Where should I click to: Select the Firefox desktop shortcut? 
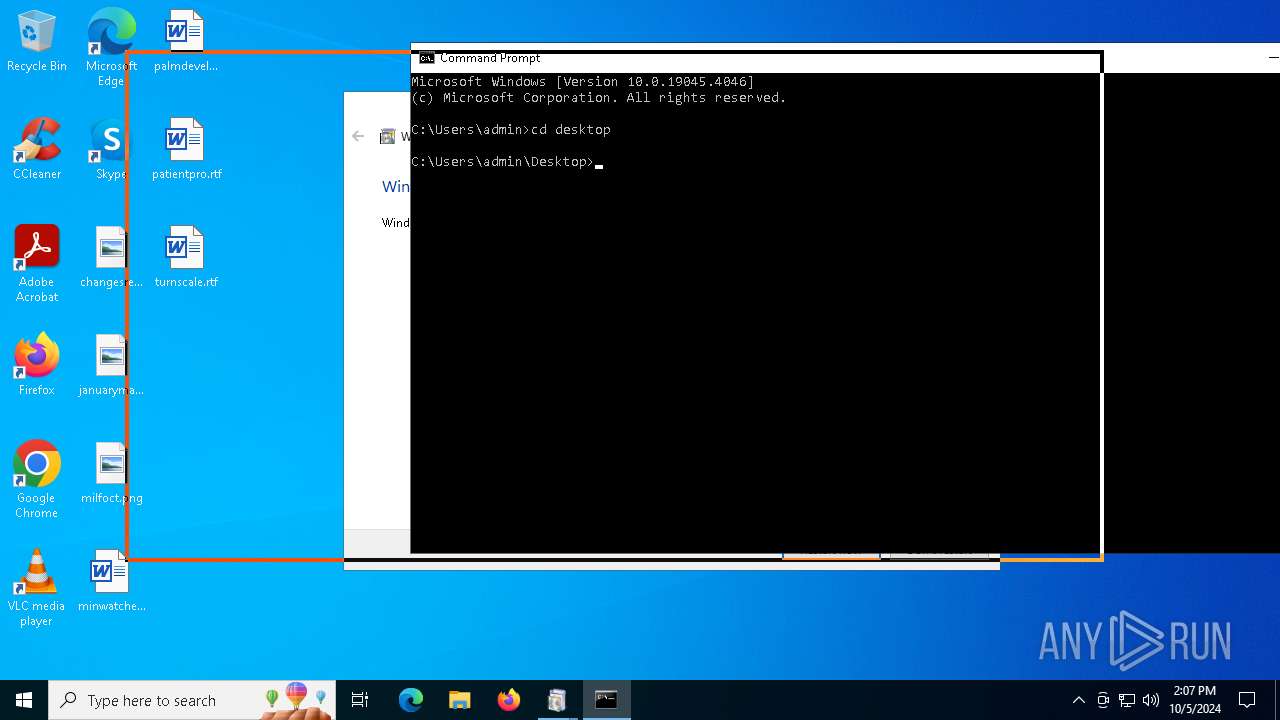[37, 365]
